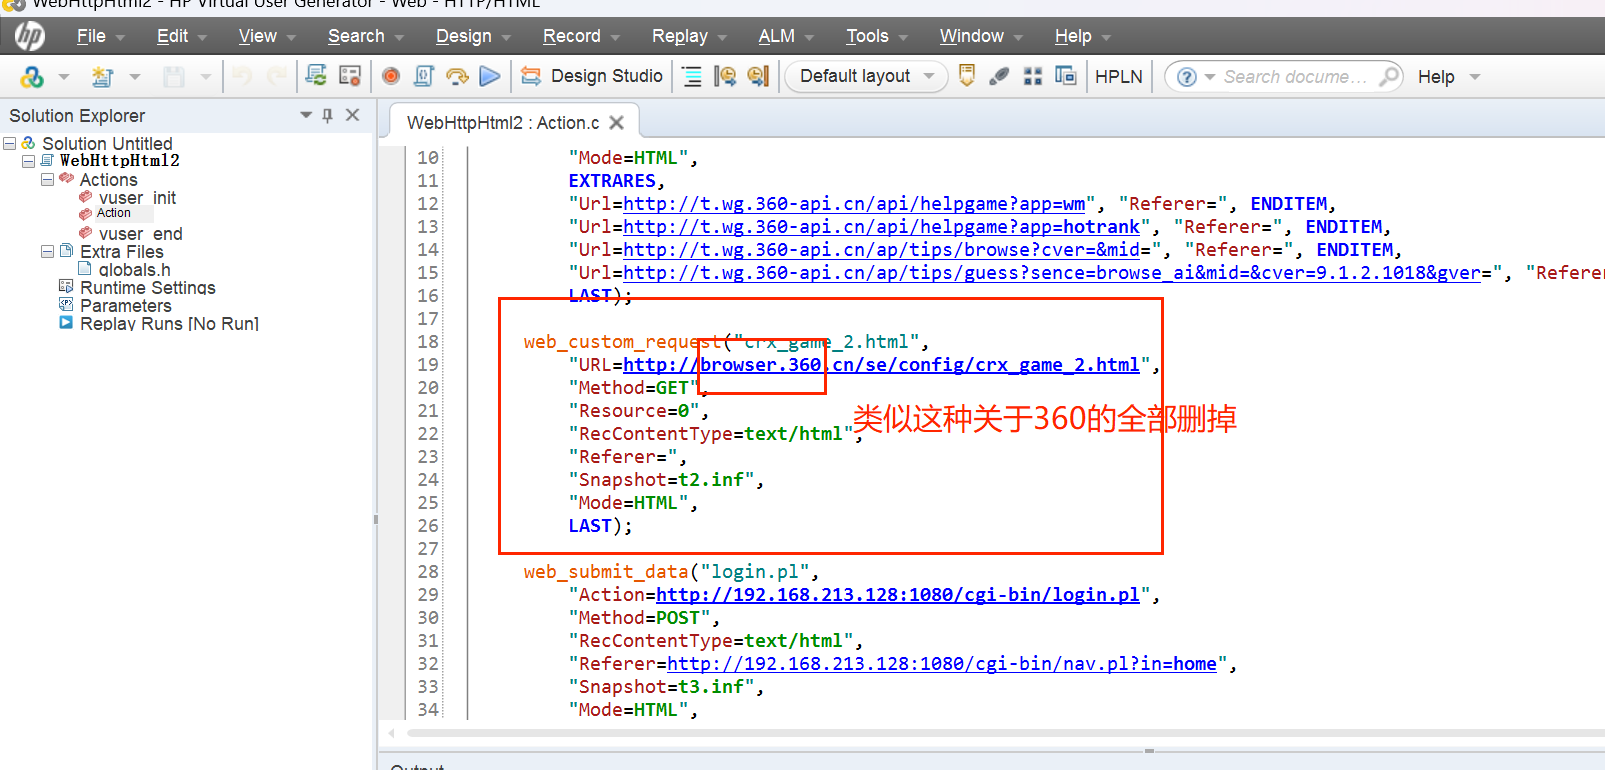Image resolution: width=1605 pixels, height=770 pixels.
Task: Click the helpgame?app=hotrank URL link
Action: (881, 227)
